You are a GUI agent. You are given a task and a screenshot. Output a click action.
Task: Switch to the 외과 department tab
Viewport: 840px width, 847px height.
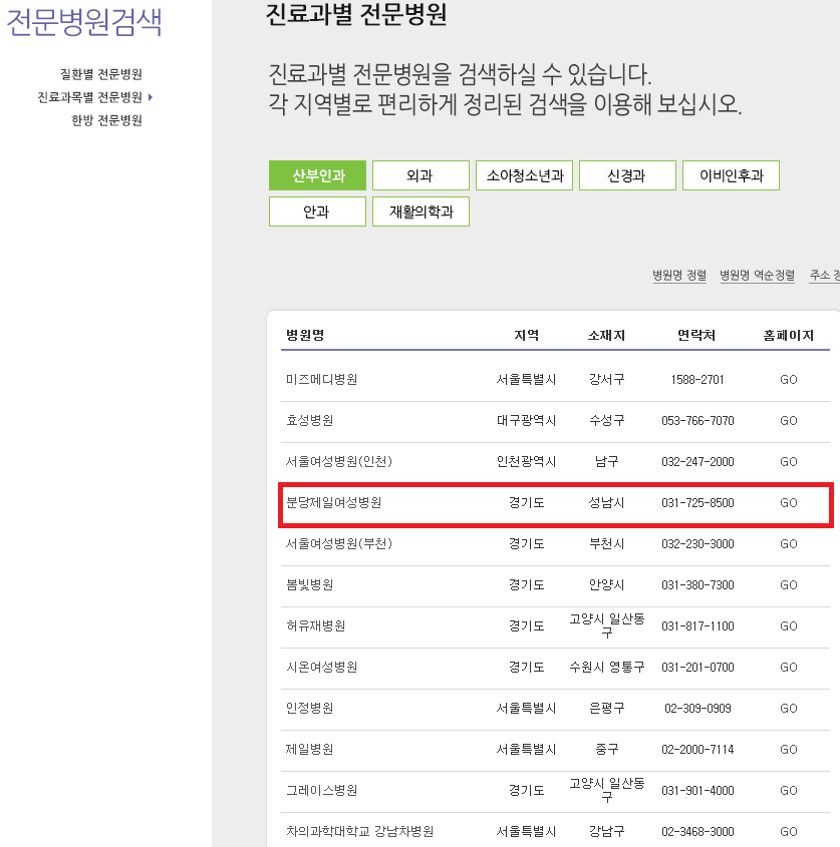click(420, 175)
